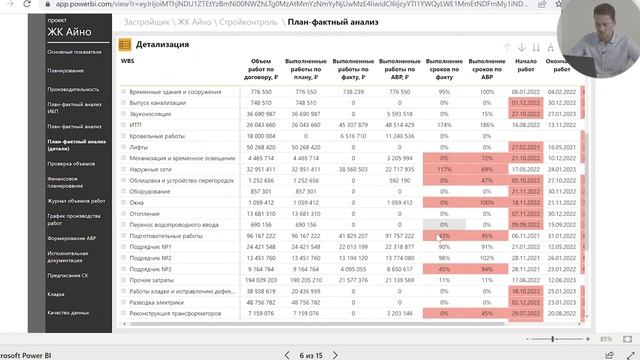
Task: Open the report share icon at bottom
Action: [x=609, y=355]
